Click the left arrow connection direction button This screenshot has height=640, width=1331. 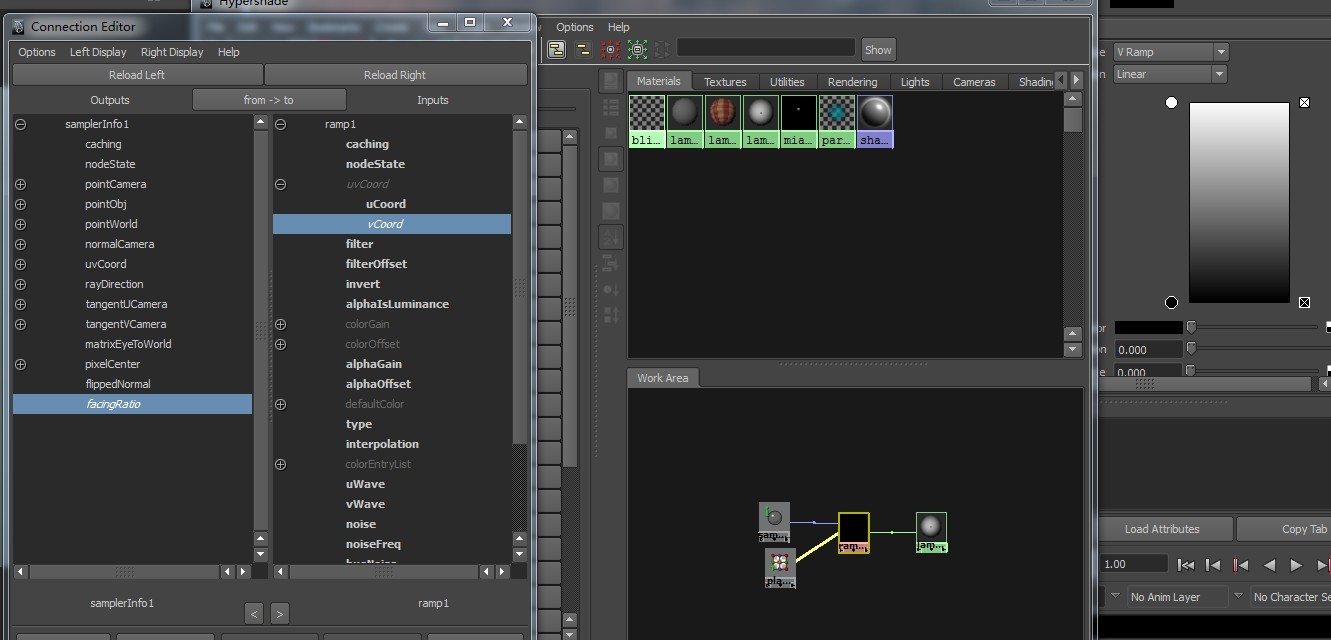pos(254,613)
